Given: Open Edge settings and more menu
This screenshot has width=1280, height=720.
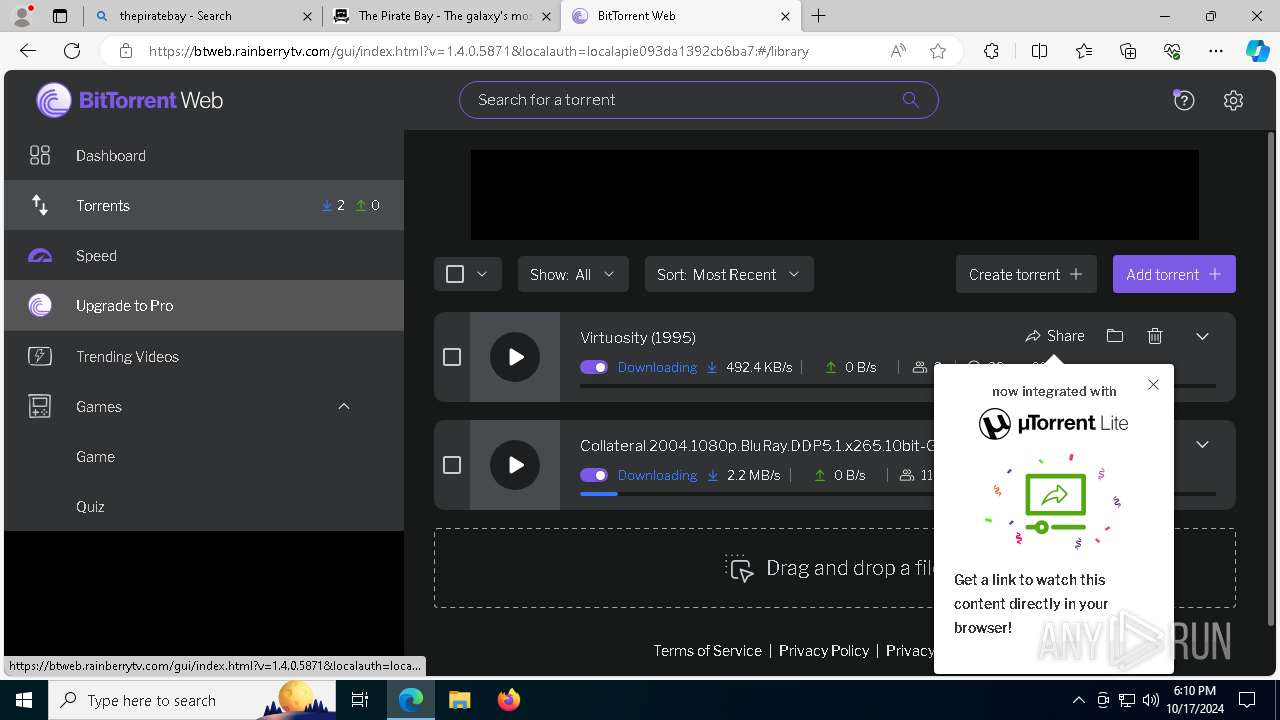Looking at the screenshot, I should 1216,51.
